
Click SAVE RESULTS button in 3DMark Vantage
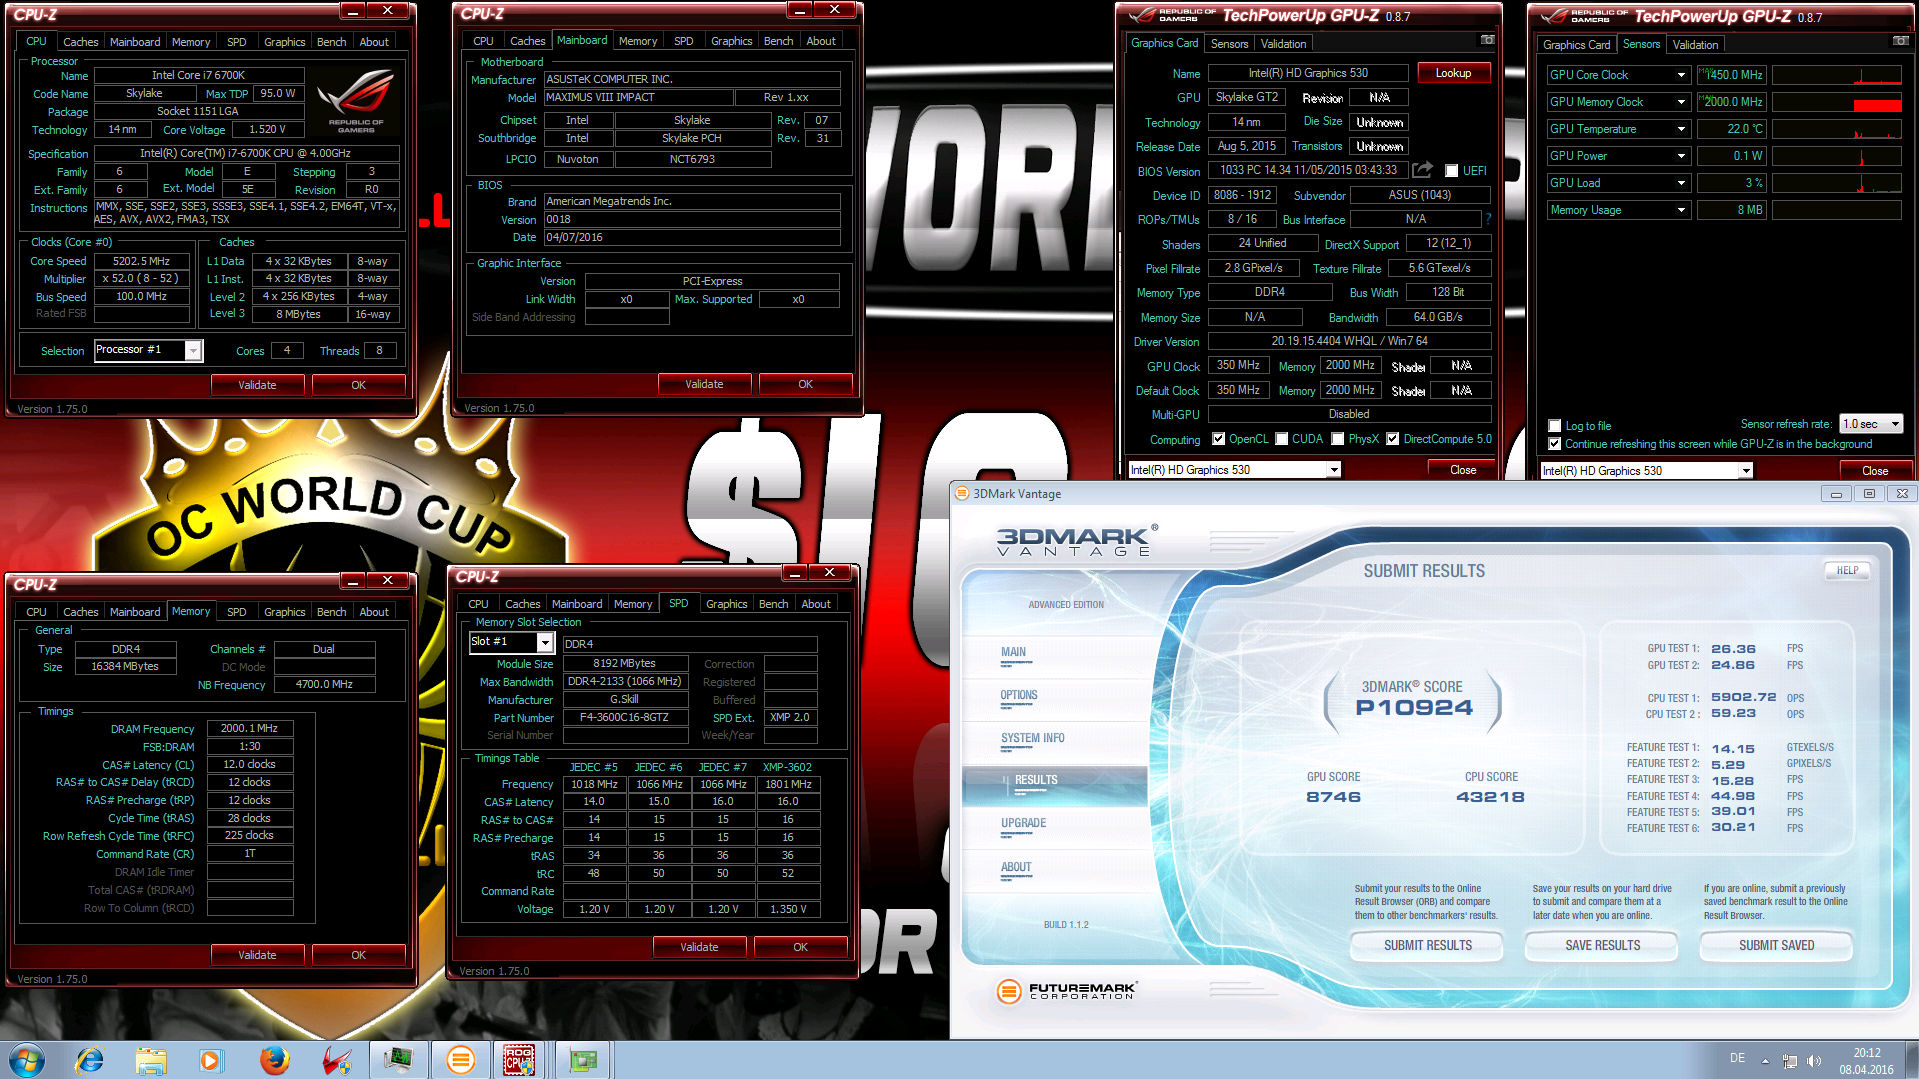(x=1602, y=945)
